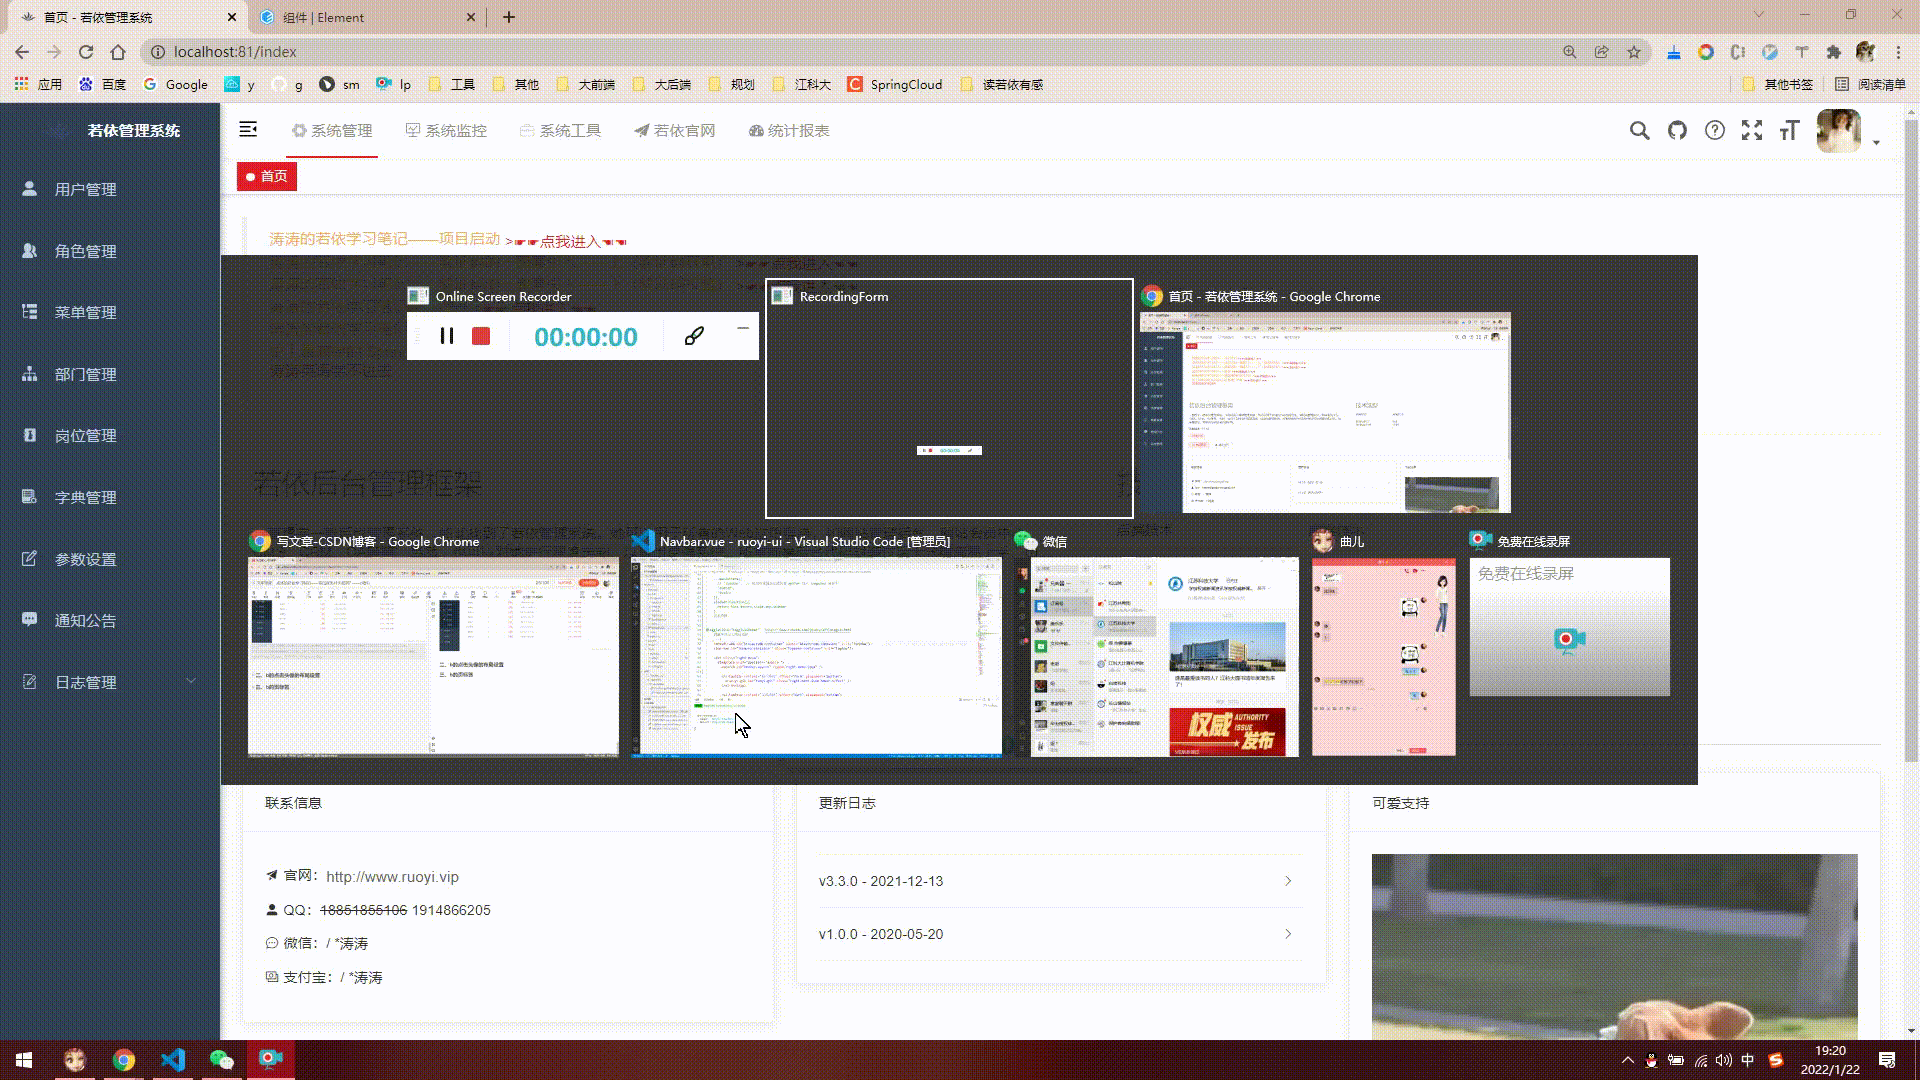Toggle fullscreen icon in navbar

click(x=1752, y=131)
